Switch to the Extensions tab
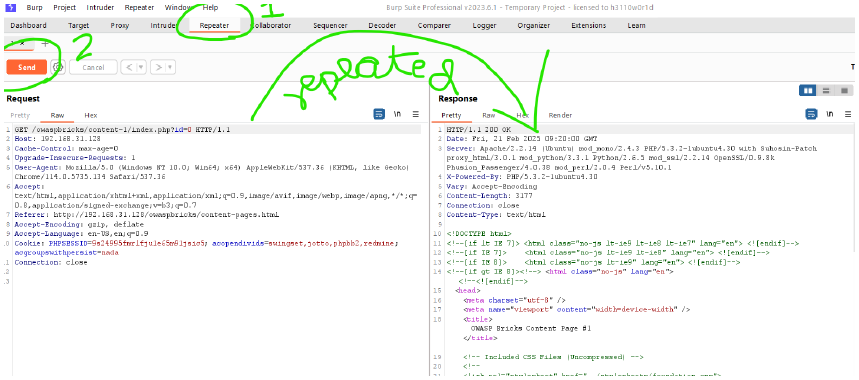859x380 pixels. tap(588, 26)
